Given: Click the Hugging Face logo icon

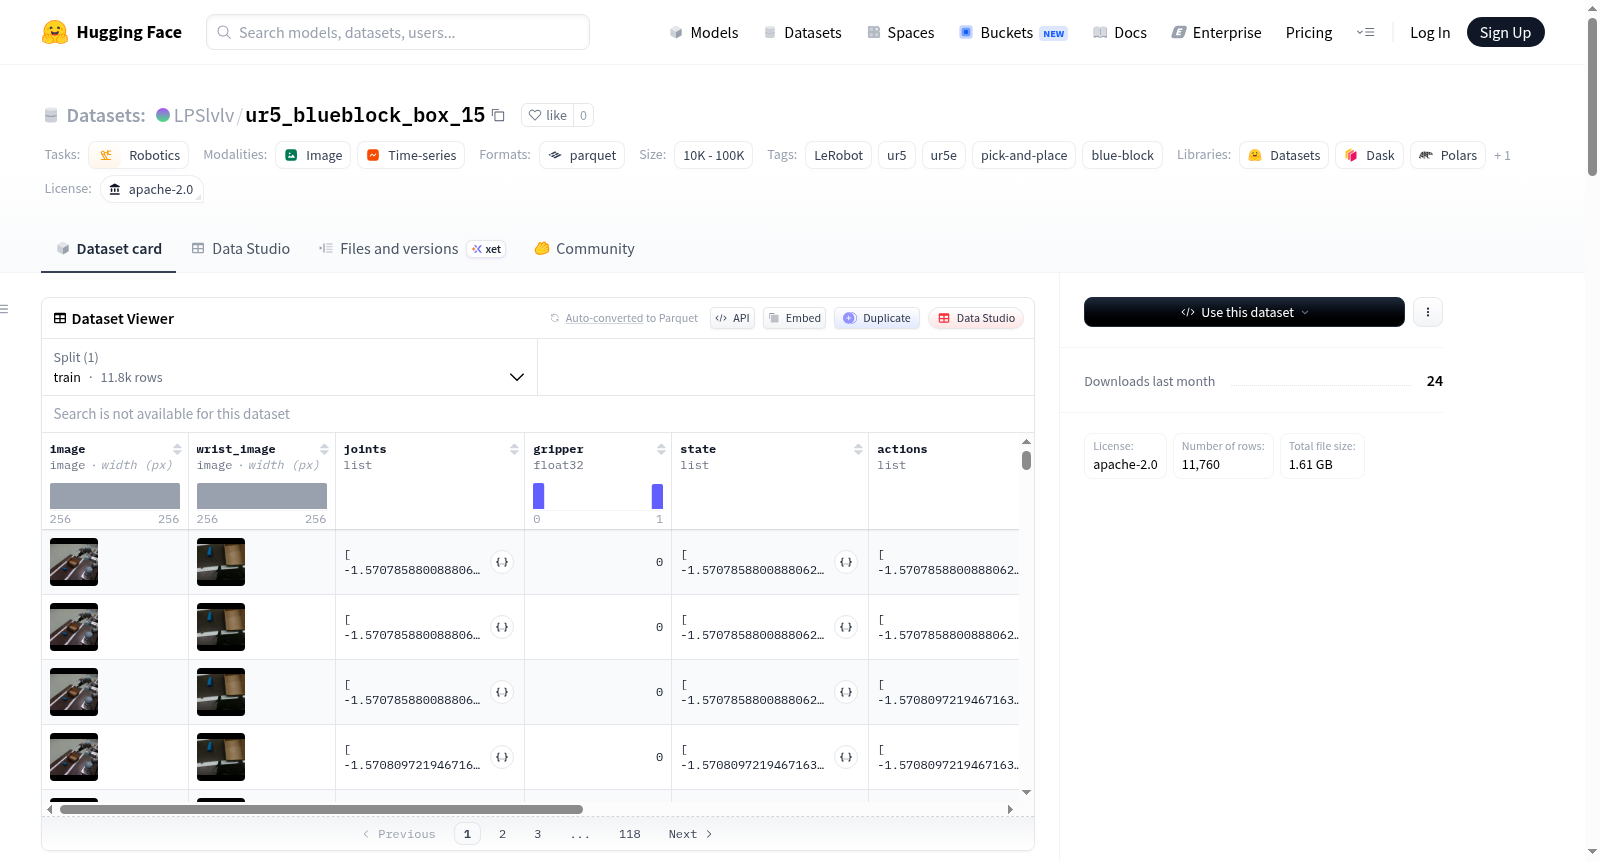Looking at the screenshot, I should 55,32.
